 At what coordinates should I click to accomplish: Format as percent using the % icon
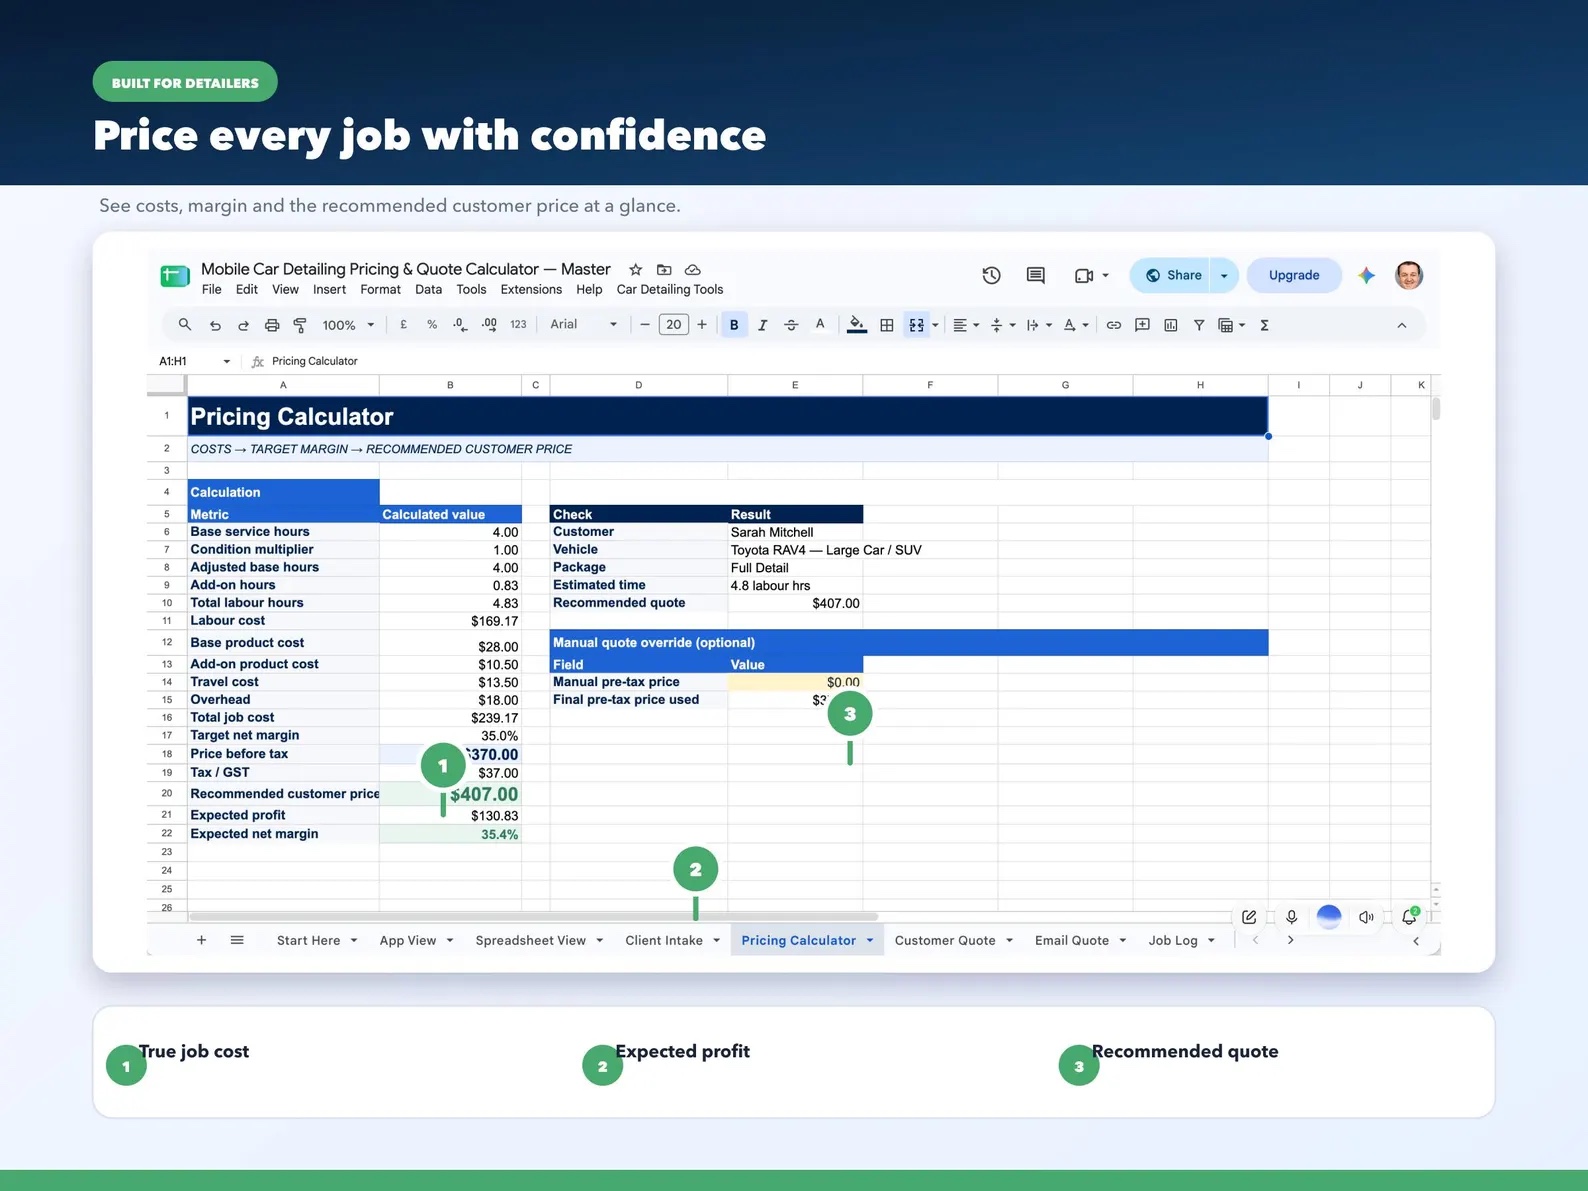(432, 325)
